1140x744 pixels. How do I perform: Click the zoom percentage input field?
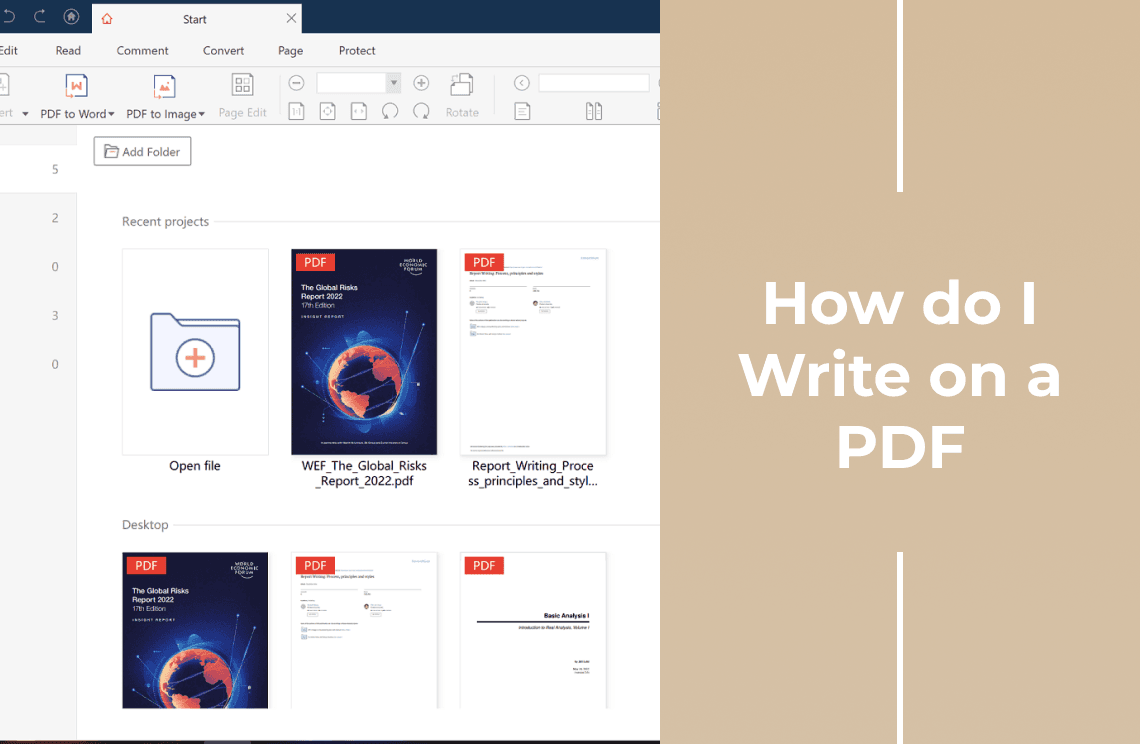pyautogui.click(x=352, y=83)
